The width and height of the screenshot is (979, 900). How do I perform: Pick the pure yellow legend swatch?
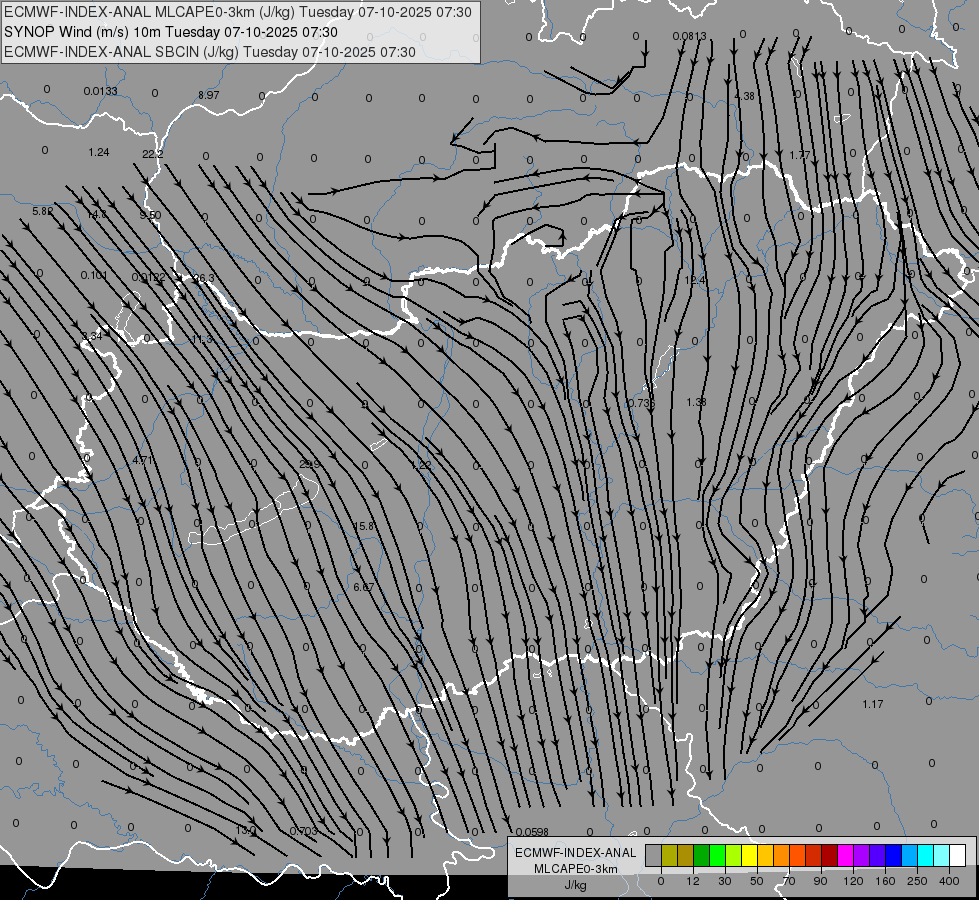click(750, 855)
